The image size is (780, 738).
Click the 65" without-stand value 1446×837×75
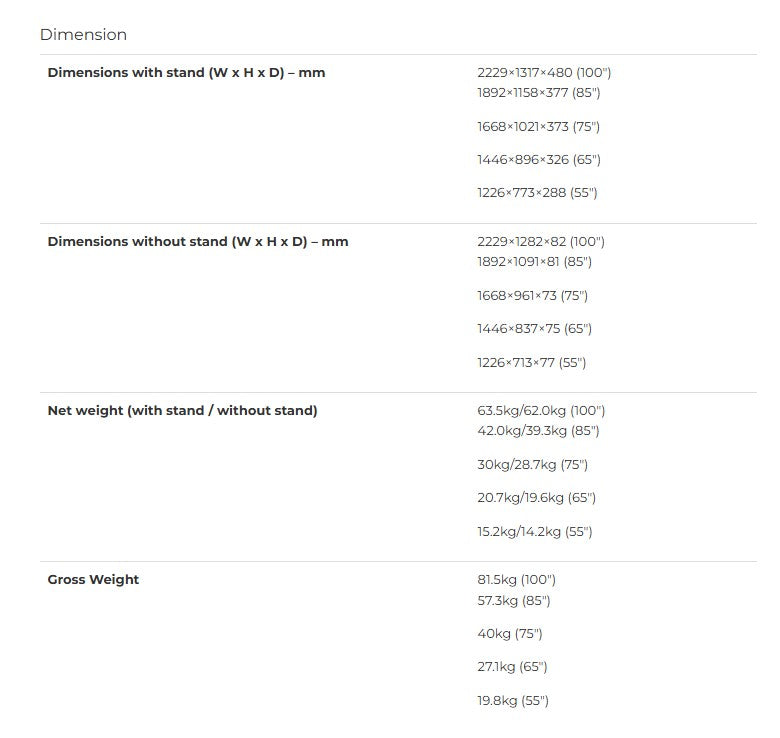pyautogui.click(x=534, y=329)
